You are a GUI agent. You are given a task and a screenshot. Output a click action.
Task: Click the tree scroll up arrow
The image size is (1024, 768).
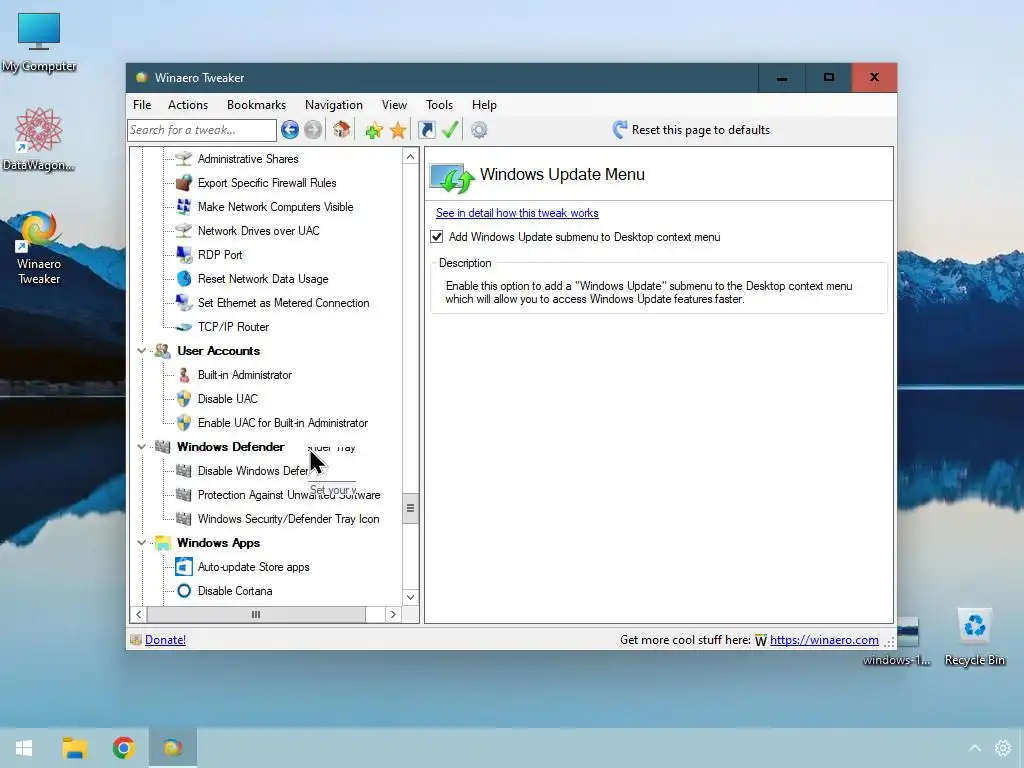click(410, 157)
